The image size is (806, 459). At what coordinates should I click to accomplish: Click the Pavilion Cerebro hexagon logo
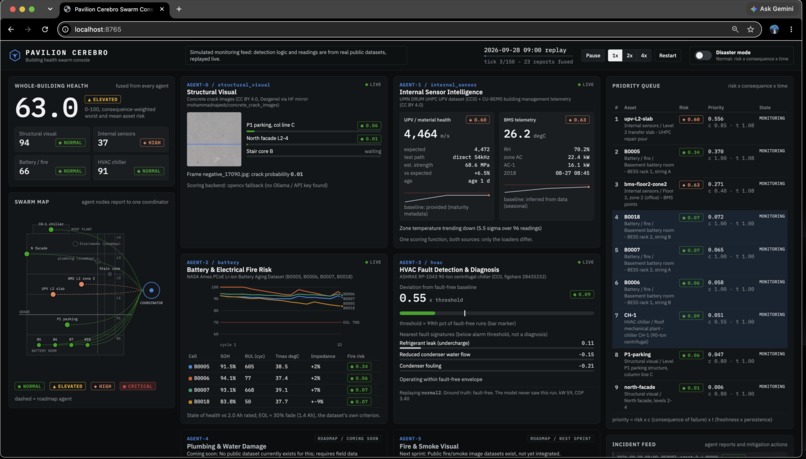[x=15, y=55]
